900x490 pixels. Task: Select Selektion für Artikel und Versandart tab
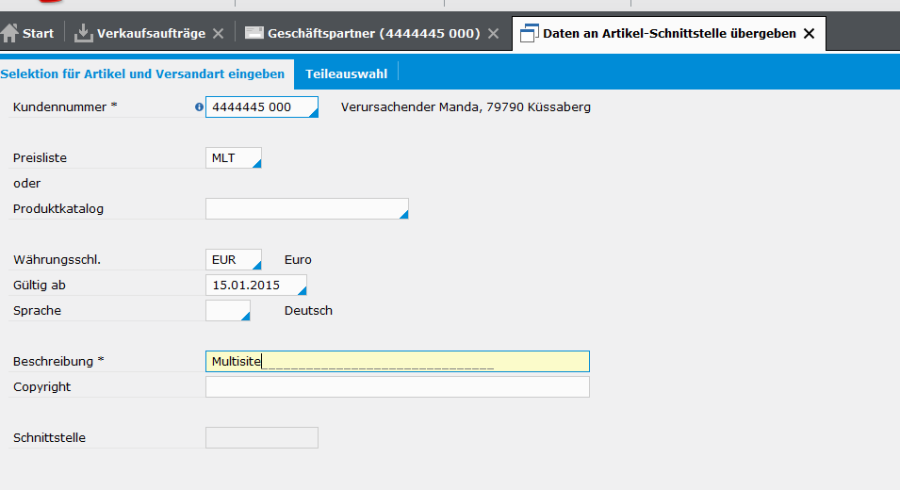click(142, 73)
